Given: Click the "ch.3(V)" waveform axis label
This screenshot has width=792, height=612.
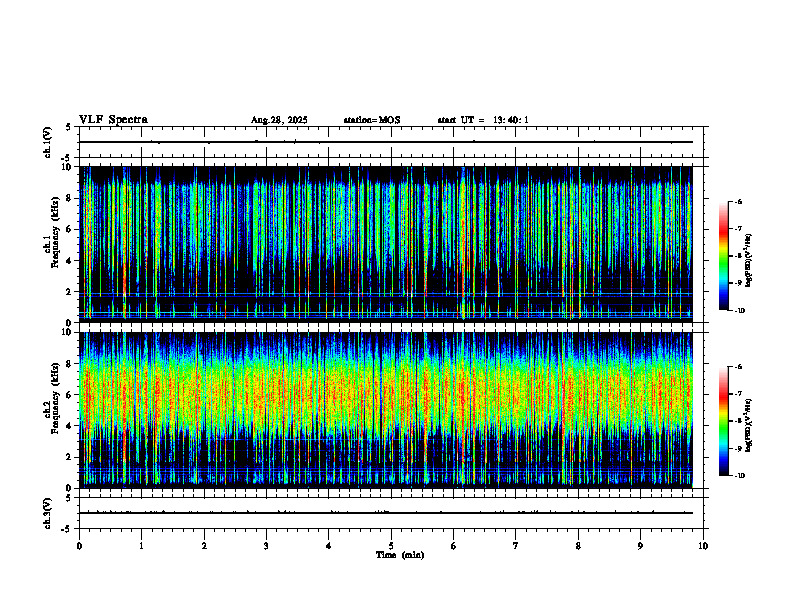Looking at the screenshot, I should point(48,513).
